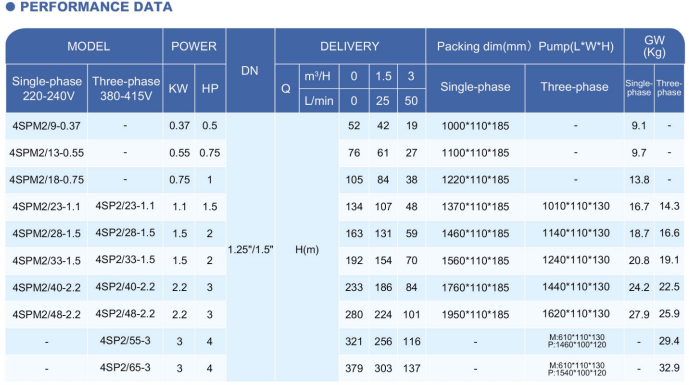Viewport: 689px width, 385px height.
Task: Select model 4SPM2/48-2.2
Action: (x=47, y=315)
